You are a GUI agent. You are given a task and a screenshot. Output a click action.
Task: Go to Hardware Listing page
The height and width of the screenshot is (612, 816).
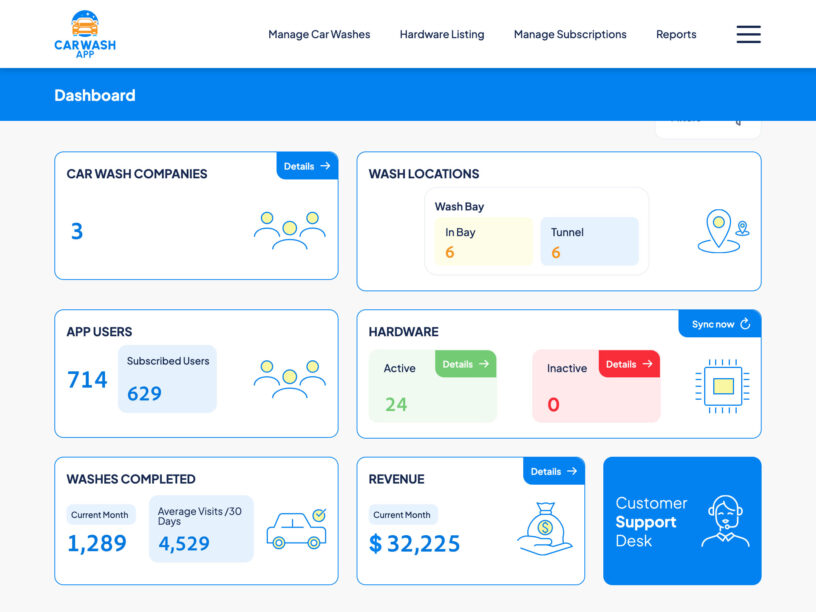(x=442, y=34)
